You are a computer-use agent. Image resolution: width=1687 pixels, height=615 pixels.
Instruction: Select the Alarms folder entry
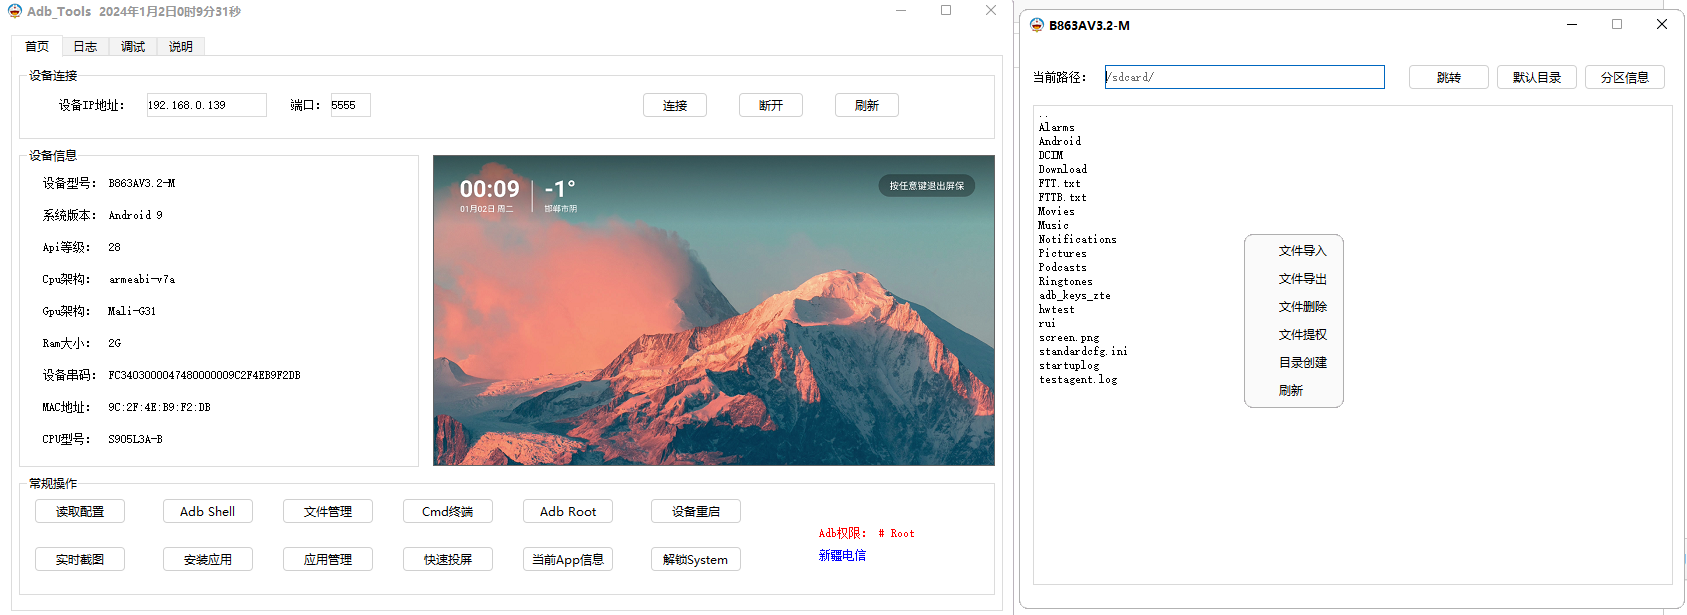coord(1056,127)
